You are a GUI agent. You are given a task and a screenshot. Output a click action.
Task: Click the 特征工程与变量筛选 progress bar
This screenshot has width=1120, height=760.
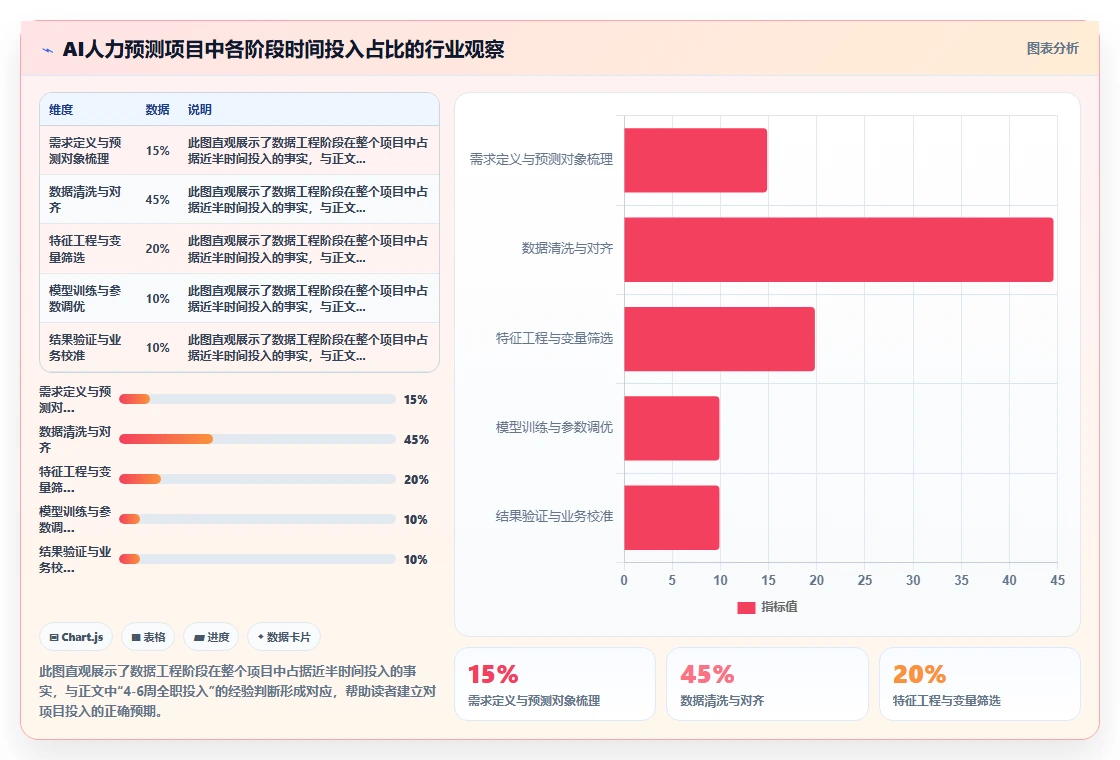point(257,479)
